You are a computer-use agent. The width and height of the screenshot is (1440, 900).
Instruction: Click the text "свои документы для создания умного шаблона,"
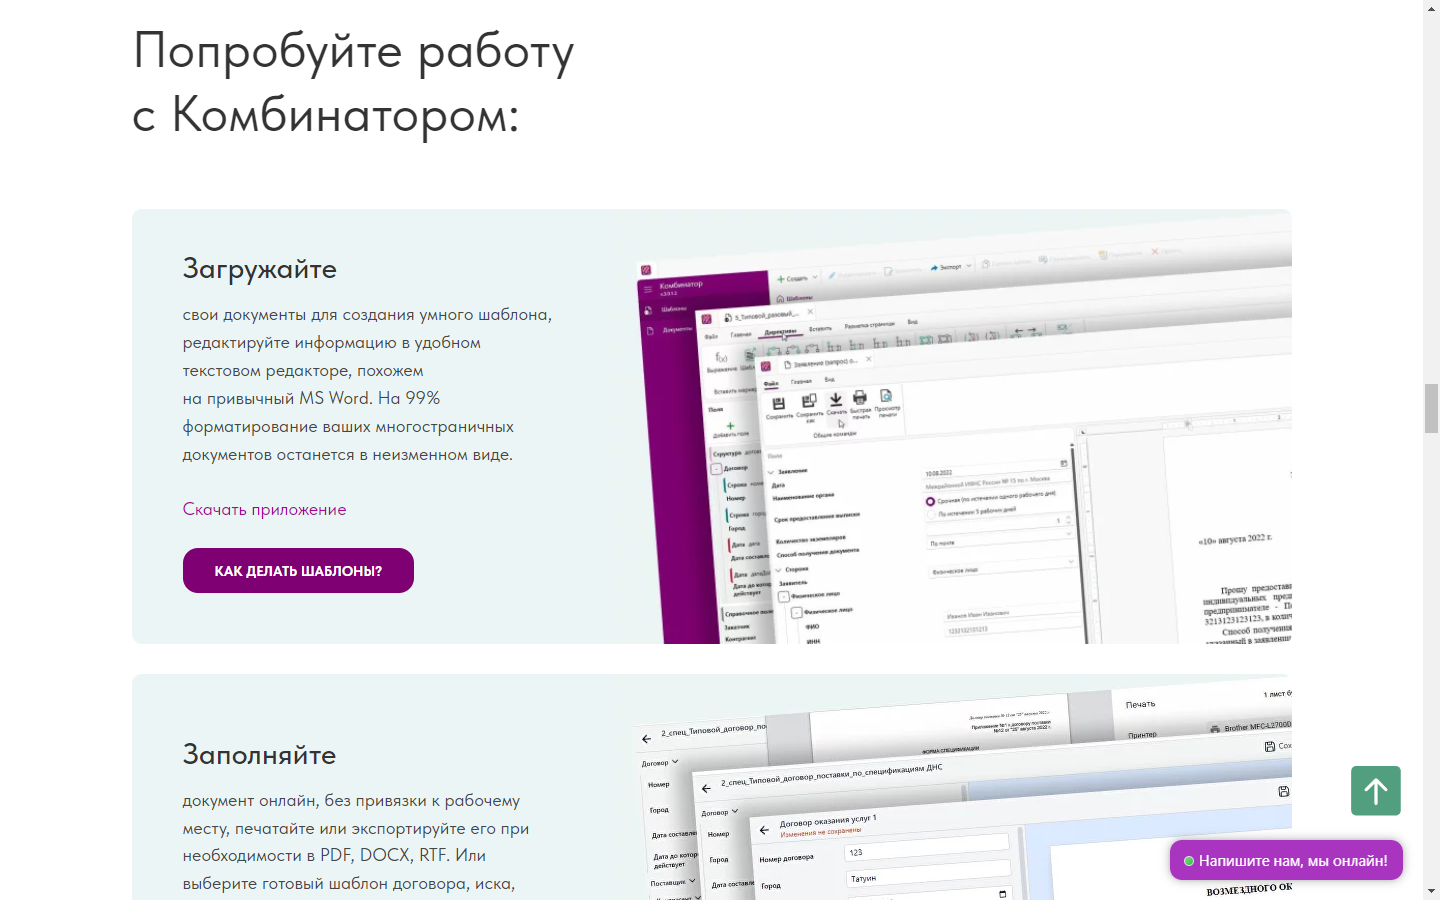coord(367,315)
